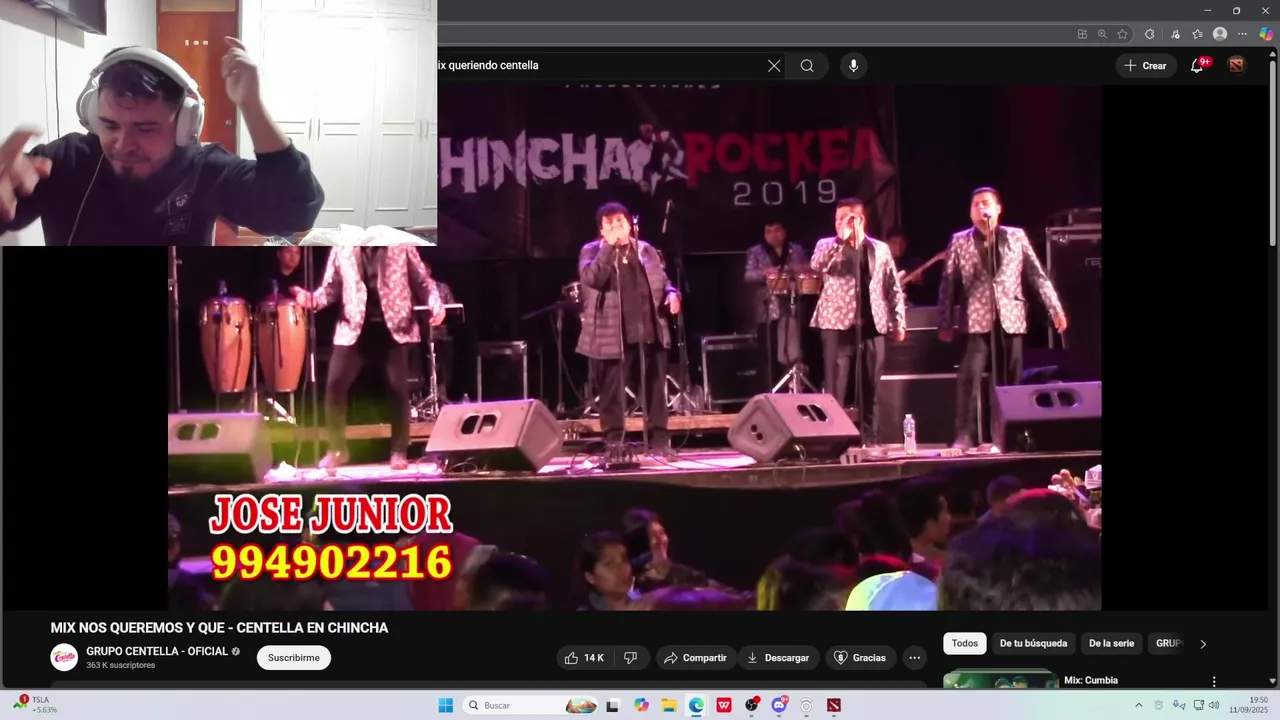Subscribe with the Suscribirme button
The height and width of the screenshot is (720, 1280).
(x=294, y=658)
